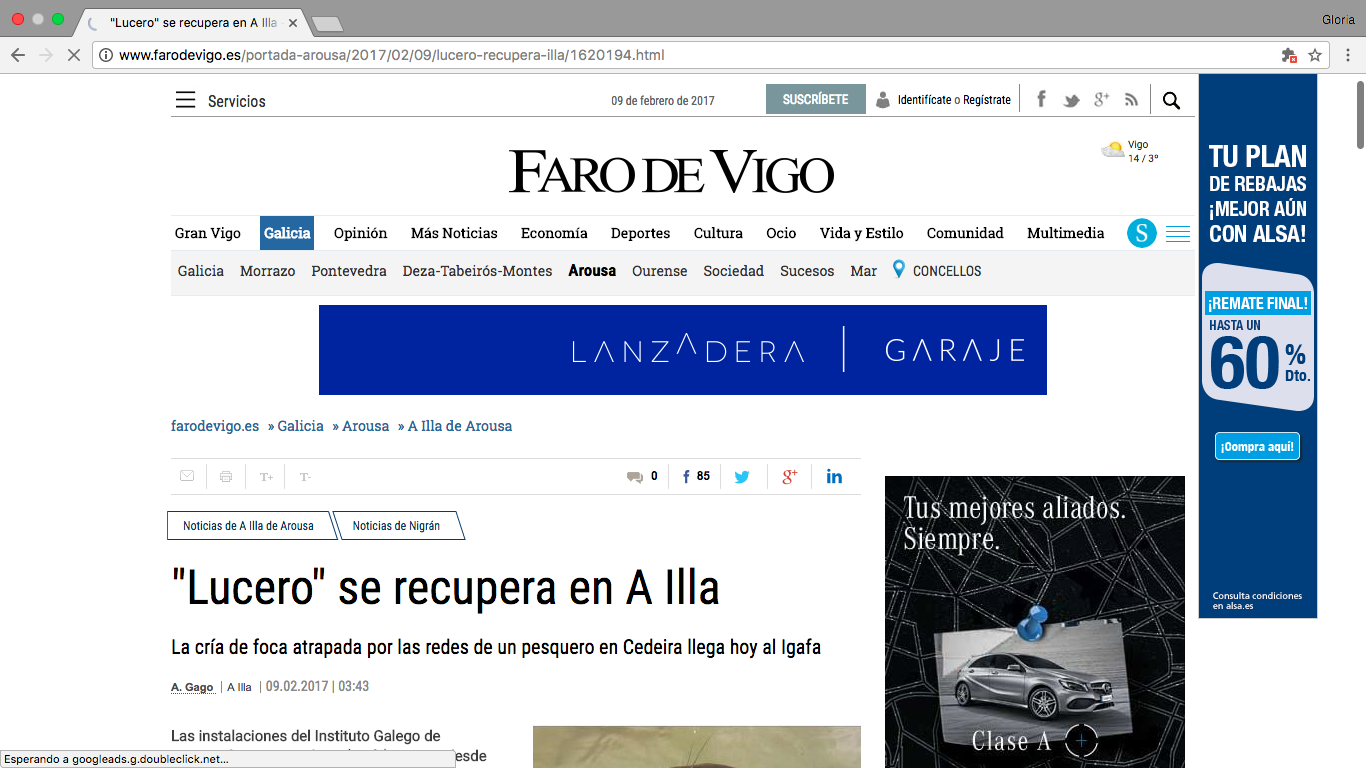Click the user icon beside Identifícate

(883, 100)
